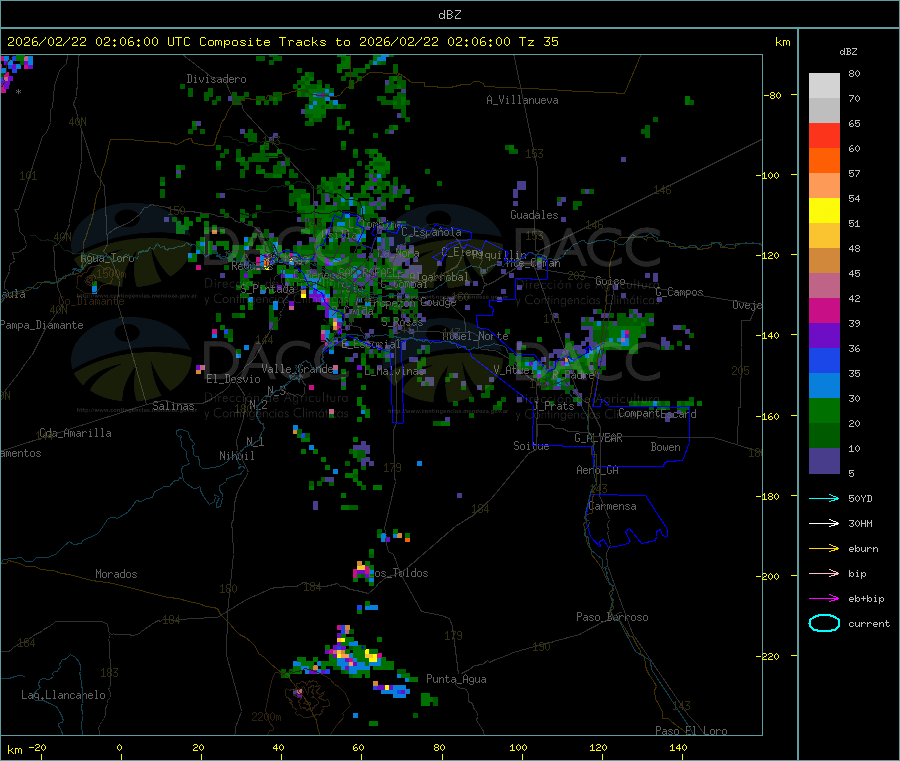Click the Guadales map label
900x761 pixels.
pyautogui.click(x=534, y=215)
